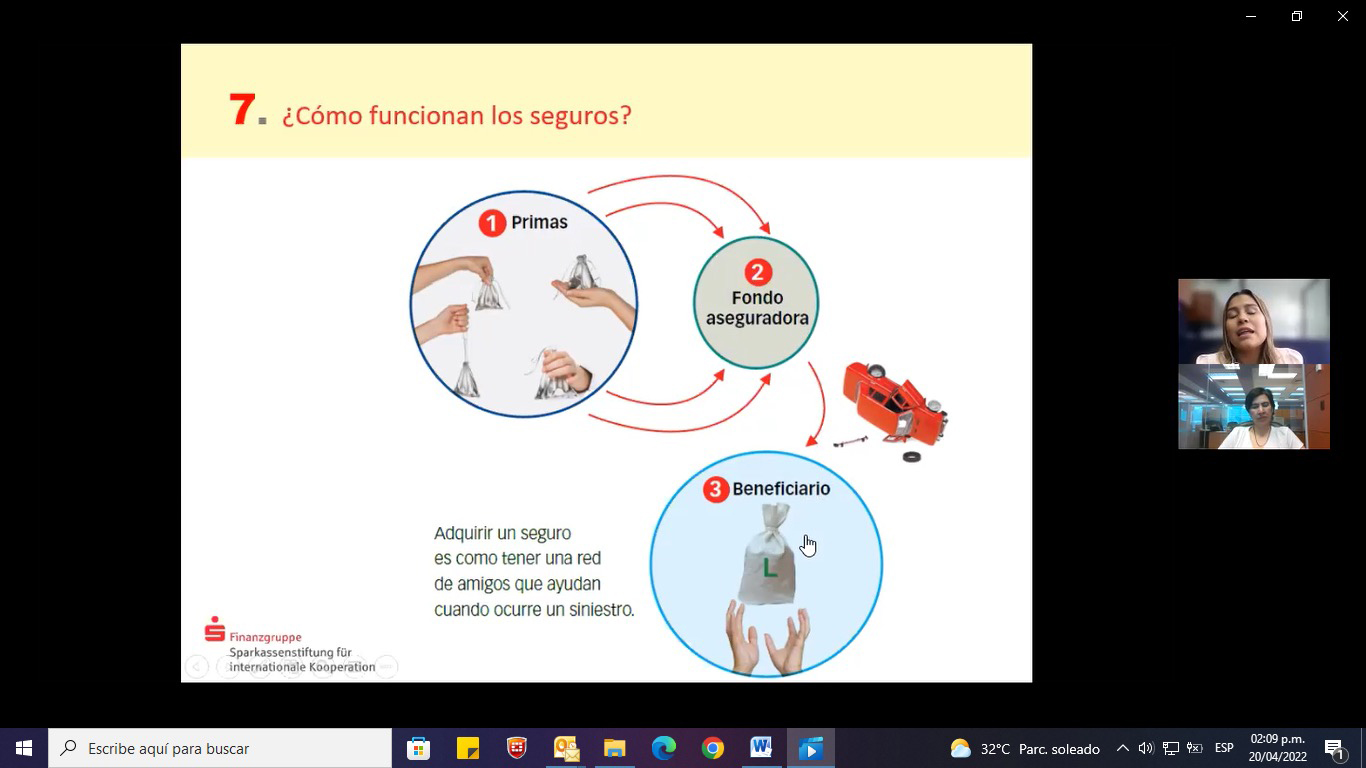Click the 'Beneficiario' label

(x=781, y=489)
